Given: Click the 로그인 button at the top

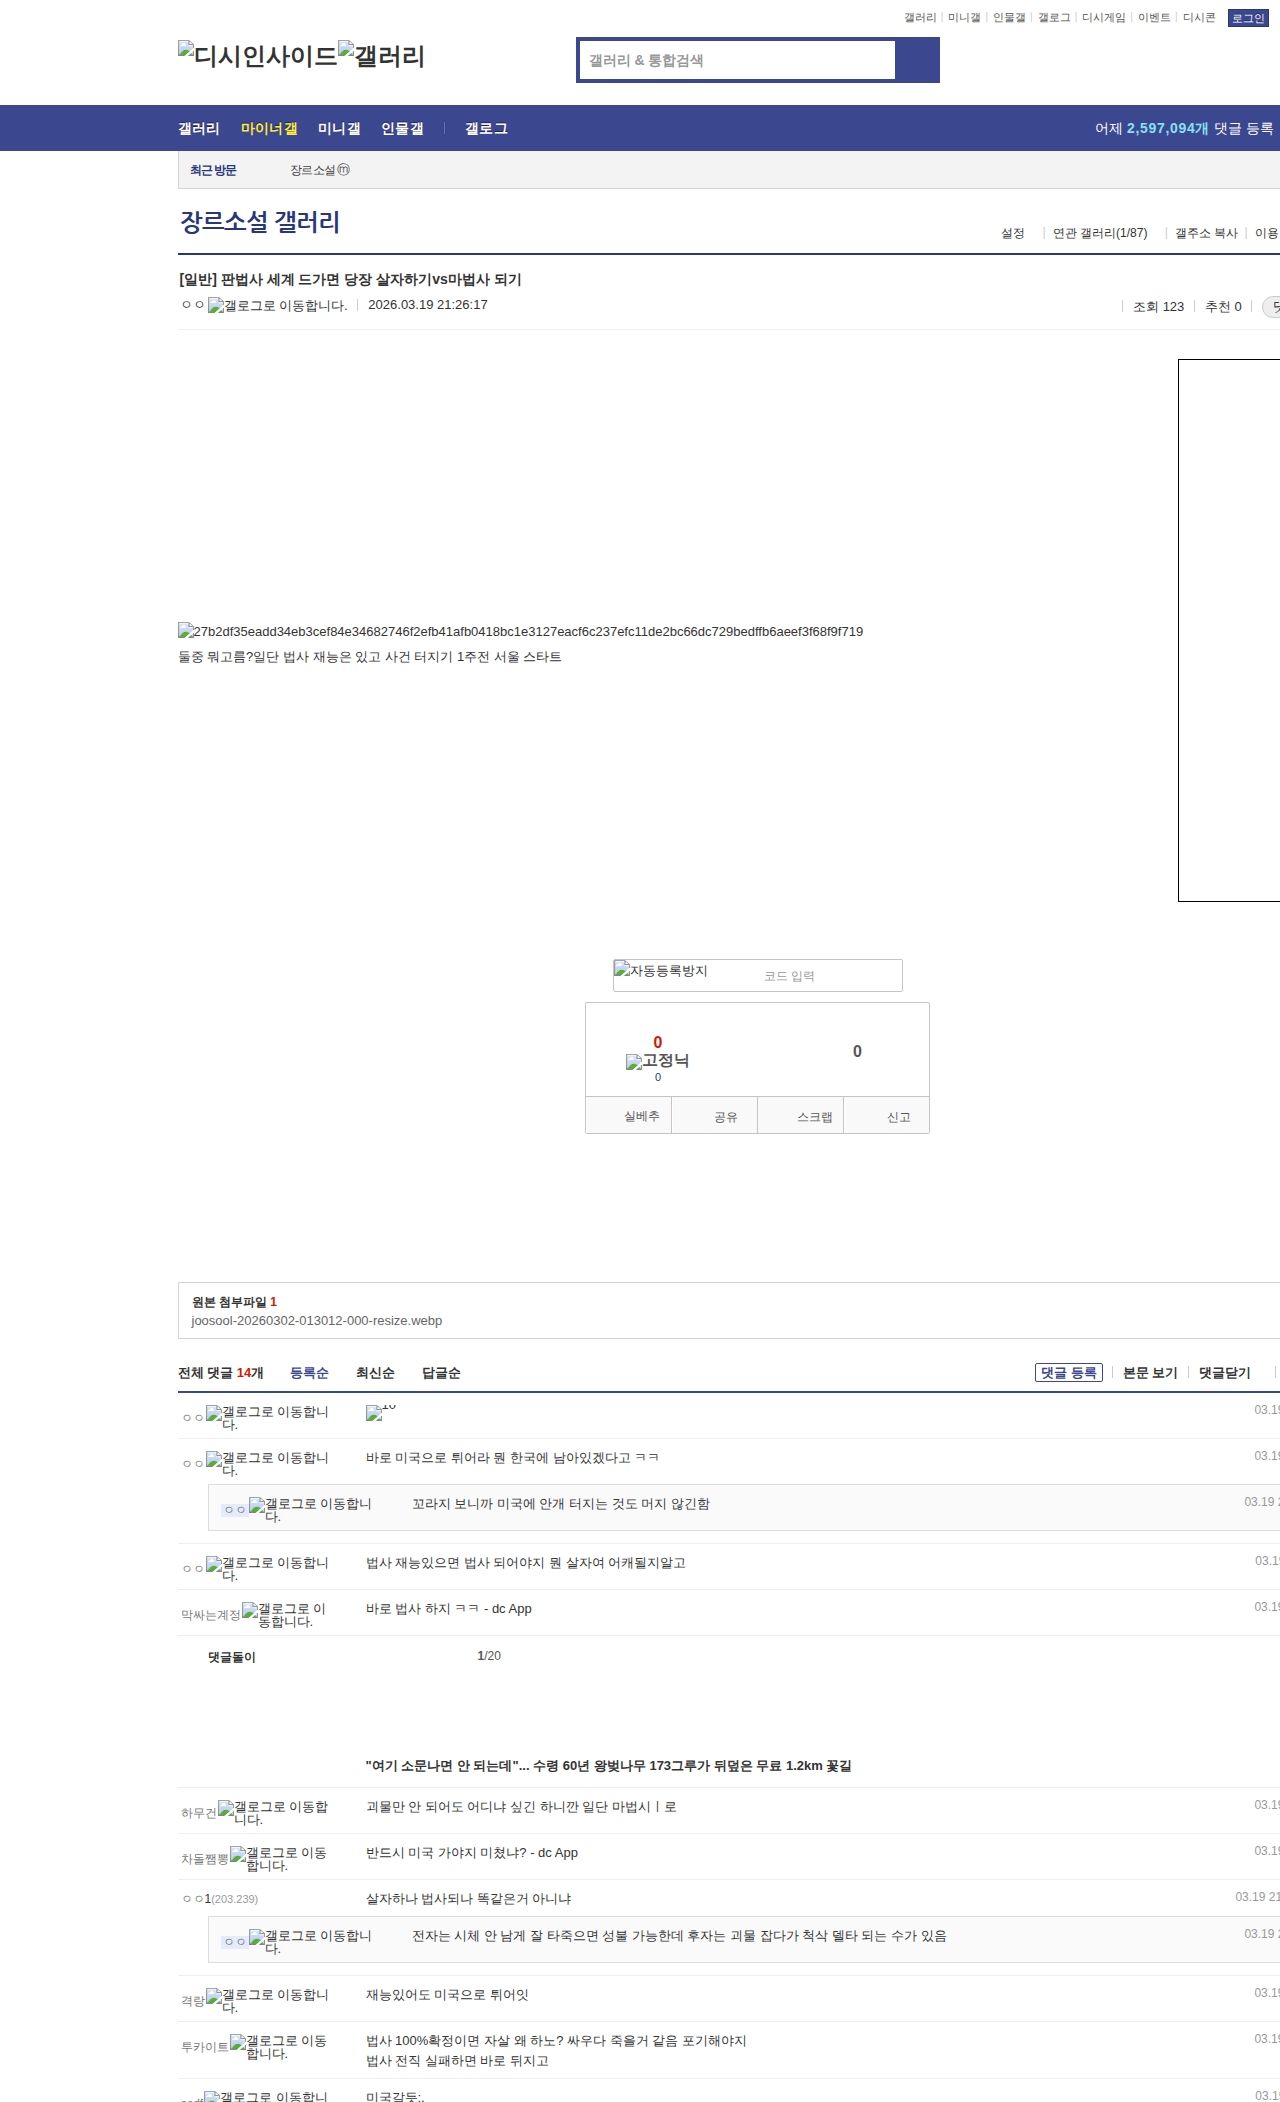Looking at the screenshot, I should 1247,18.
